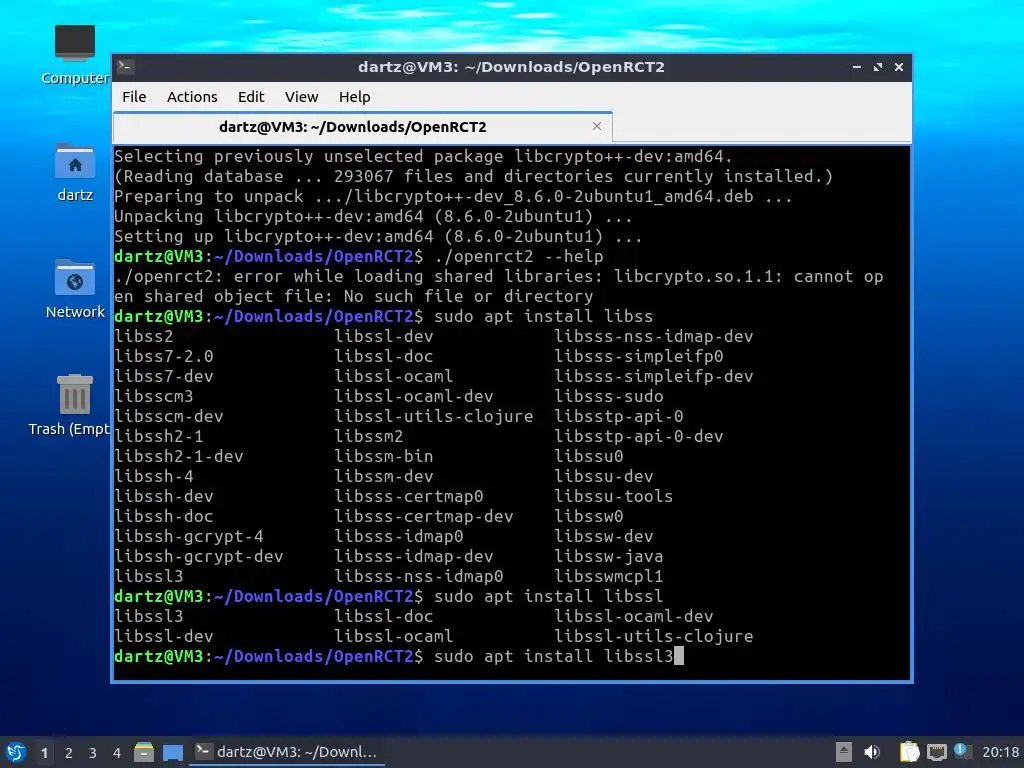Minimize the terminal window
The height and width of the screenshot is (768, 1024).
[857, 67]
